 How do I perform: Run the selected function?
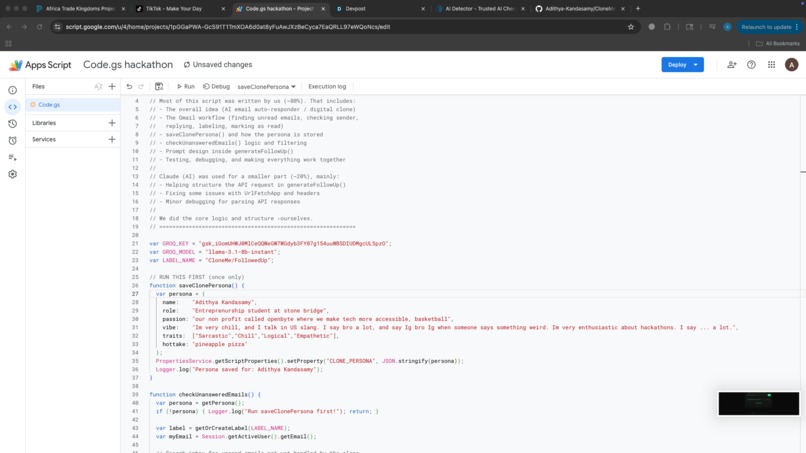(186, 86)
